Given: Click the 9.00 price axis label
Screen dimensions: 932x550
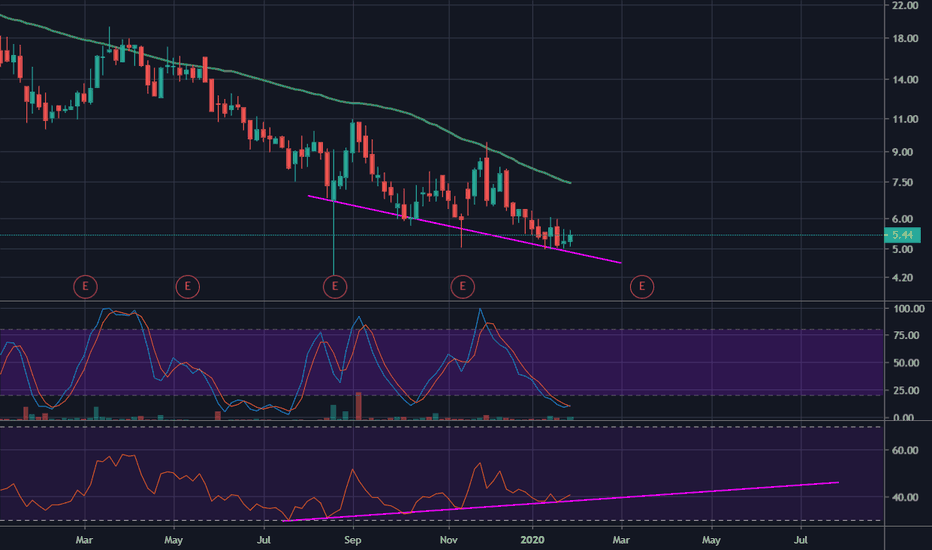Looking at the screenshot, I should (902, 152).
